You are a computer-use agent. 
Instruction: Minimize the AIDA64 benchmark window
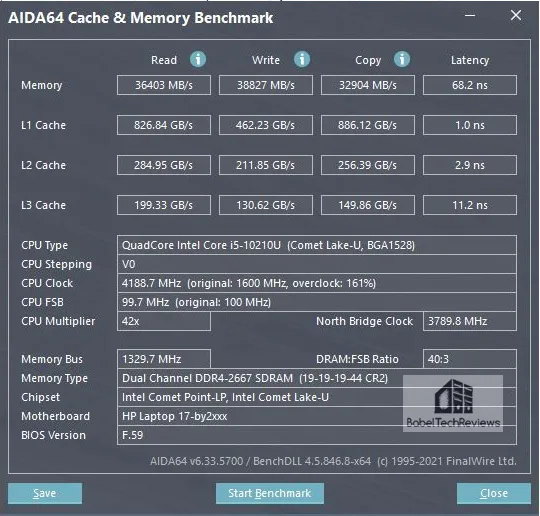(470, 16)
